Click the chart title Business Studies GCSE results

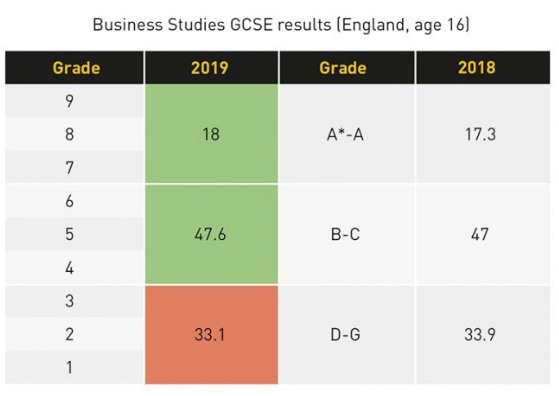point(281,25)
